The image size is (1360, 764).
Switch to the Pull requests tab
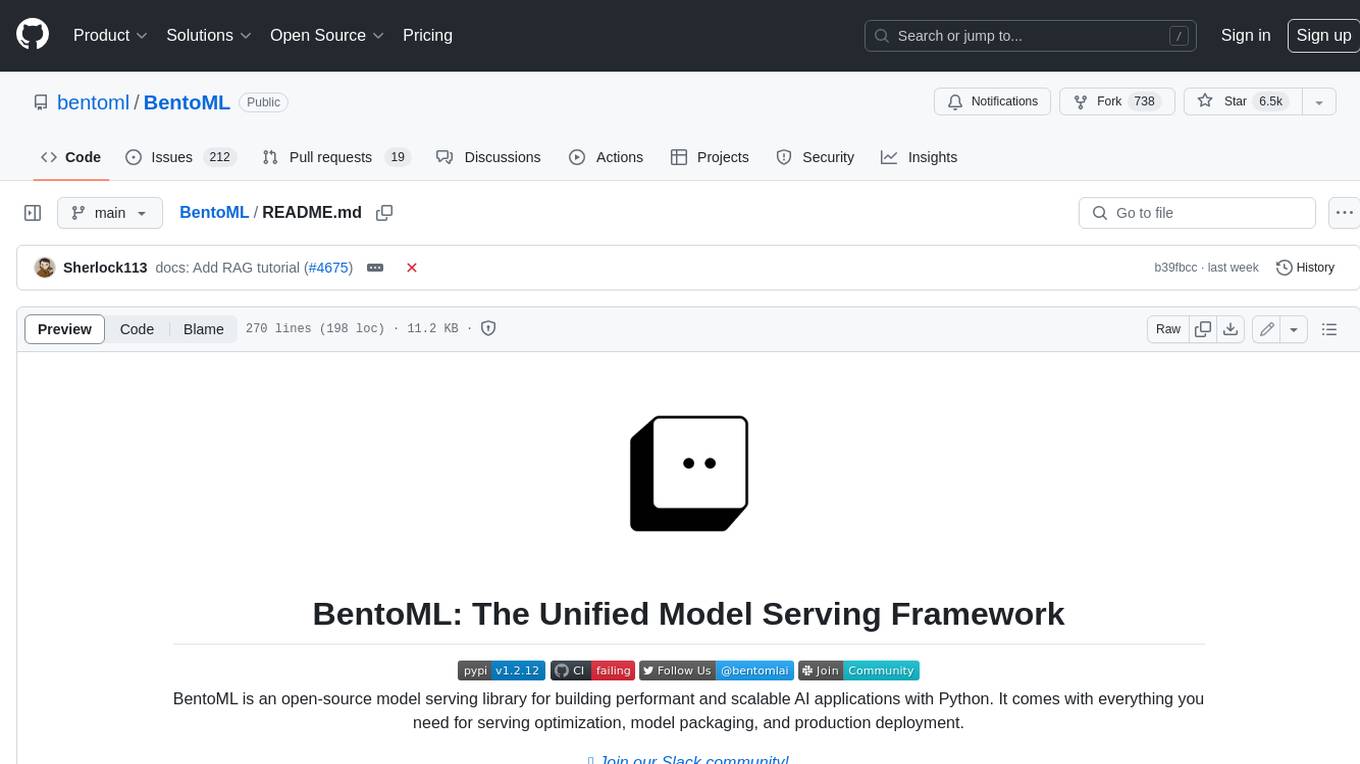336,157
